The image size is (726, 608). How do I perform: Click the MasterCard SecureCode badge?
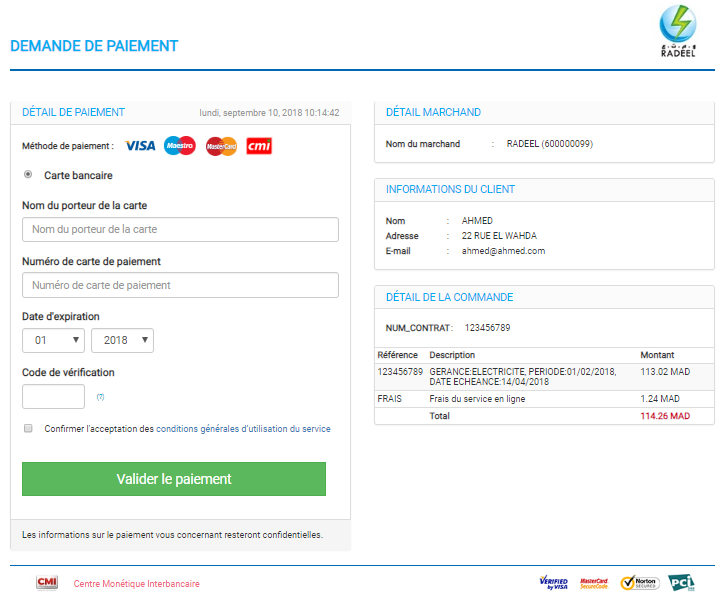point(594,582)
